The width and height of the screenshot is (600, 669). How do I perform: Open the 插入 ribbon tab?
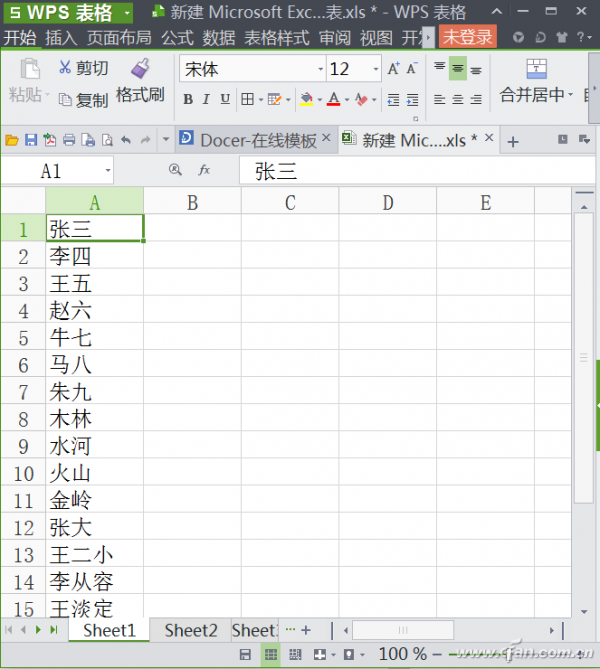point(61,38)
